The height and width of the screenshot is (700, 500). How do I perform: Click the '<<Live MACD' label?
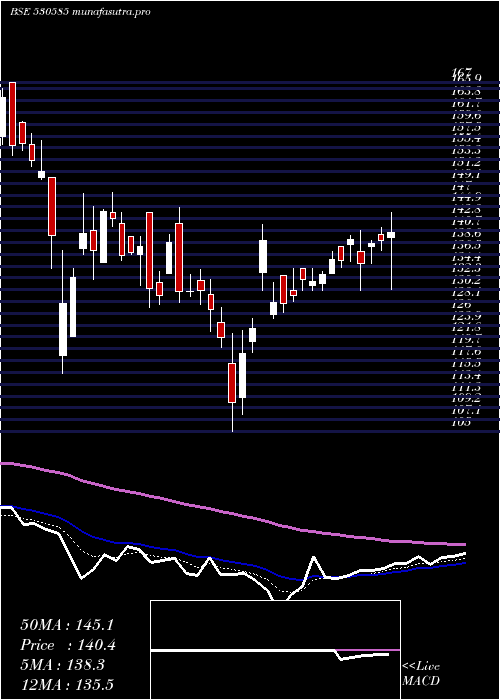point(421,674)
